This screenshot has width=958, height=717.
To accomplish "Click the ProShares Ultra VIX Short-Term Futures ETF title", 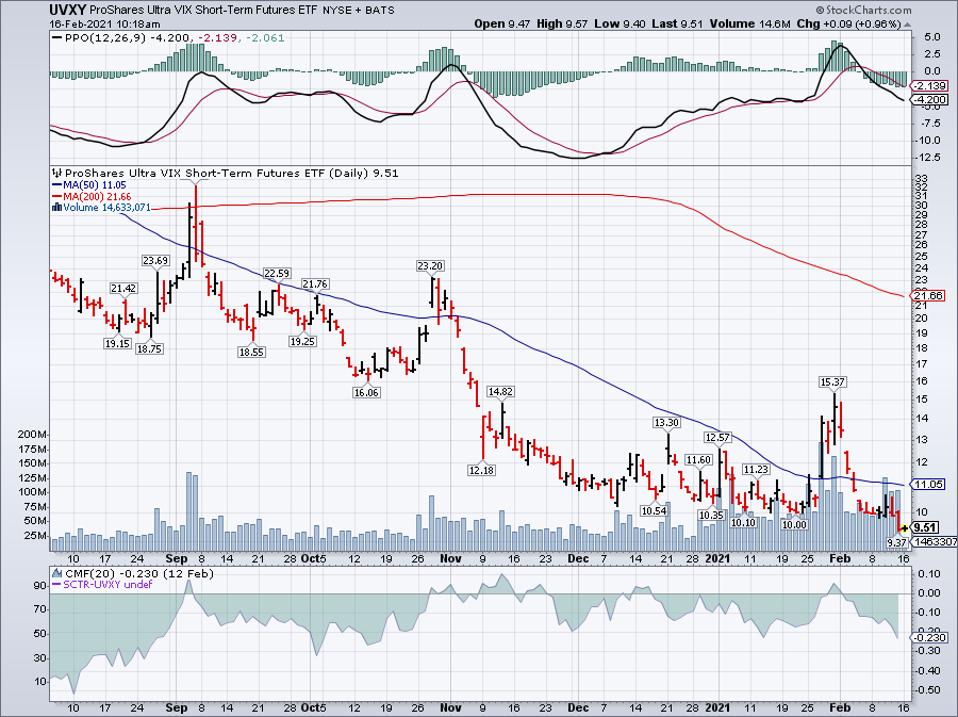I will tap(202, 10).
